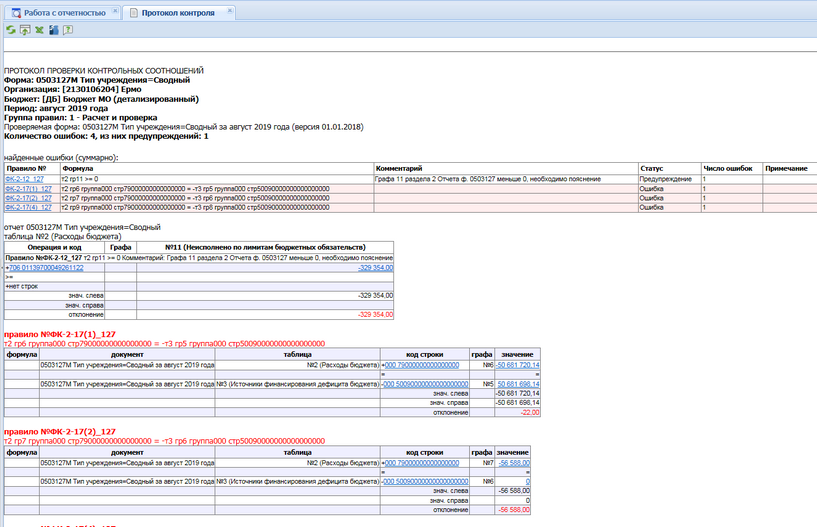Open operation code 706.01139700049261122 link
This screenshot has width=817, height=527.
pos(46,268)
